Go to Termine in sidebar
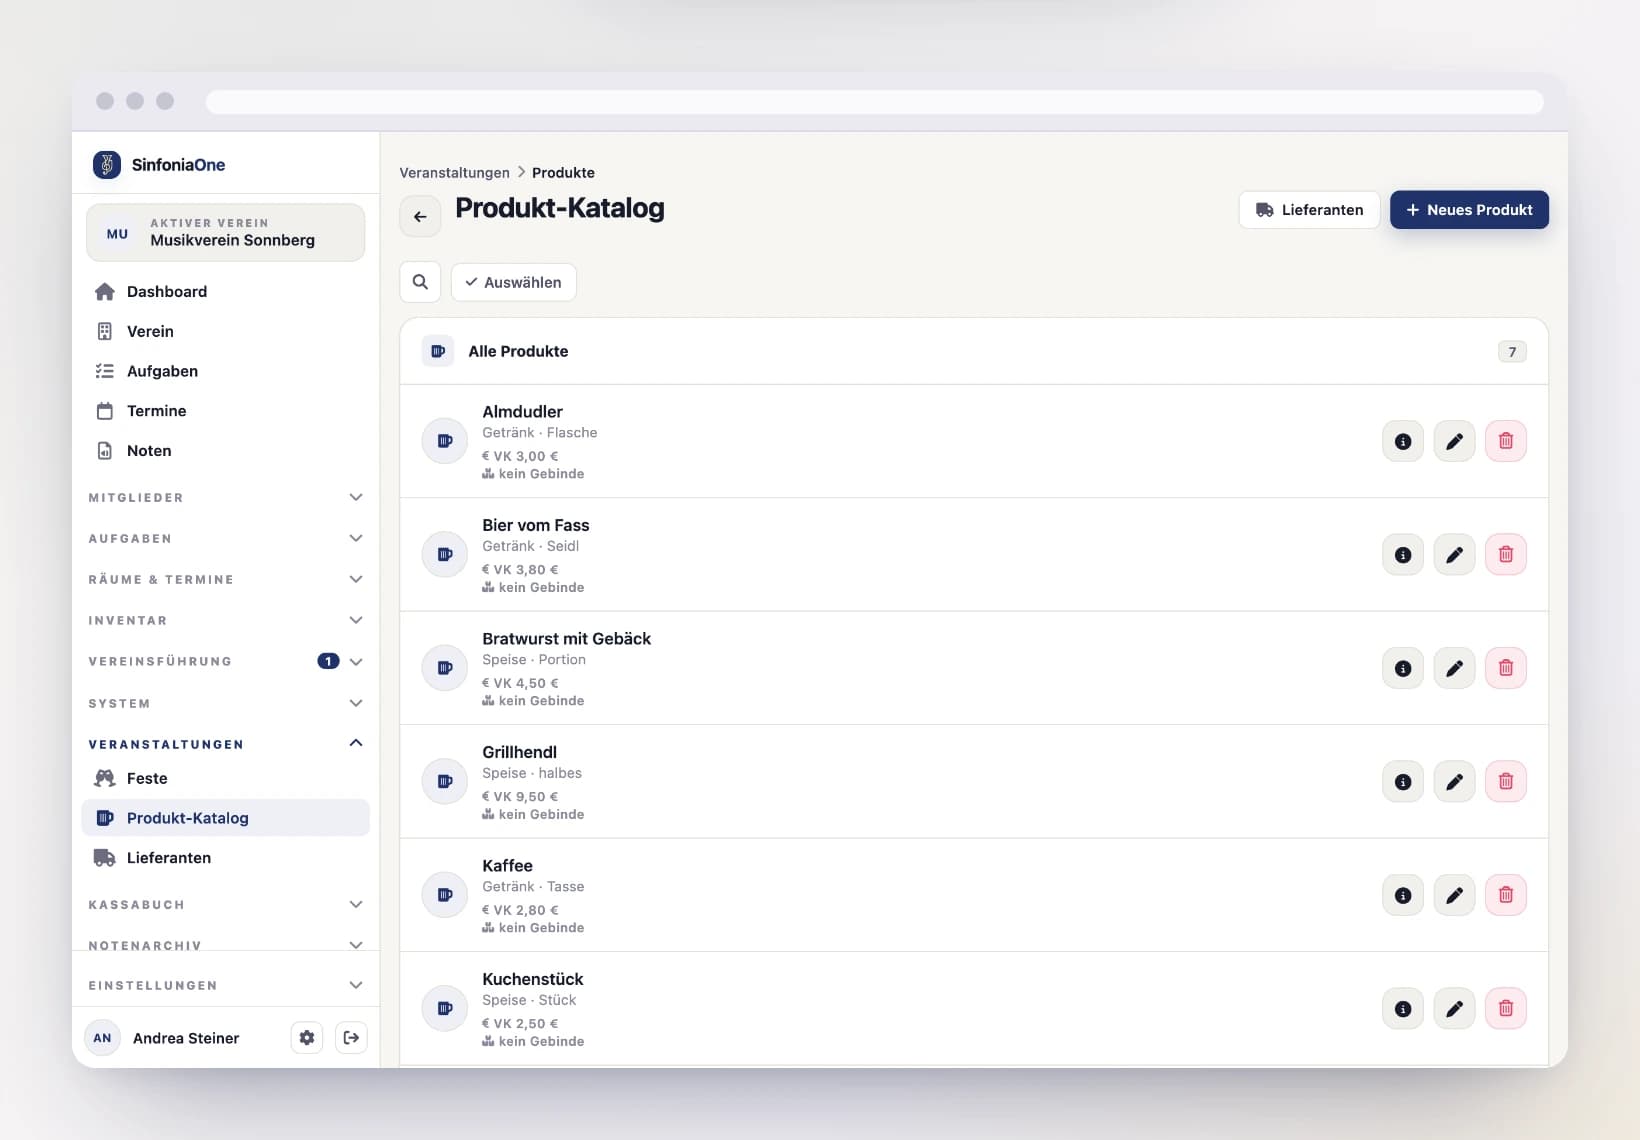1640x1140 pixels. coord(226,411)
